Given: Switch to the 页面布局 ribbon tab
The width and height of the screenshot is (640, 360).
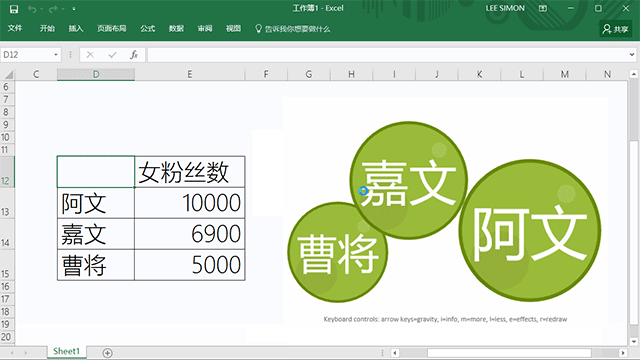Looking at the screenshot, I should pyautogui.click(x=112, y=28).
